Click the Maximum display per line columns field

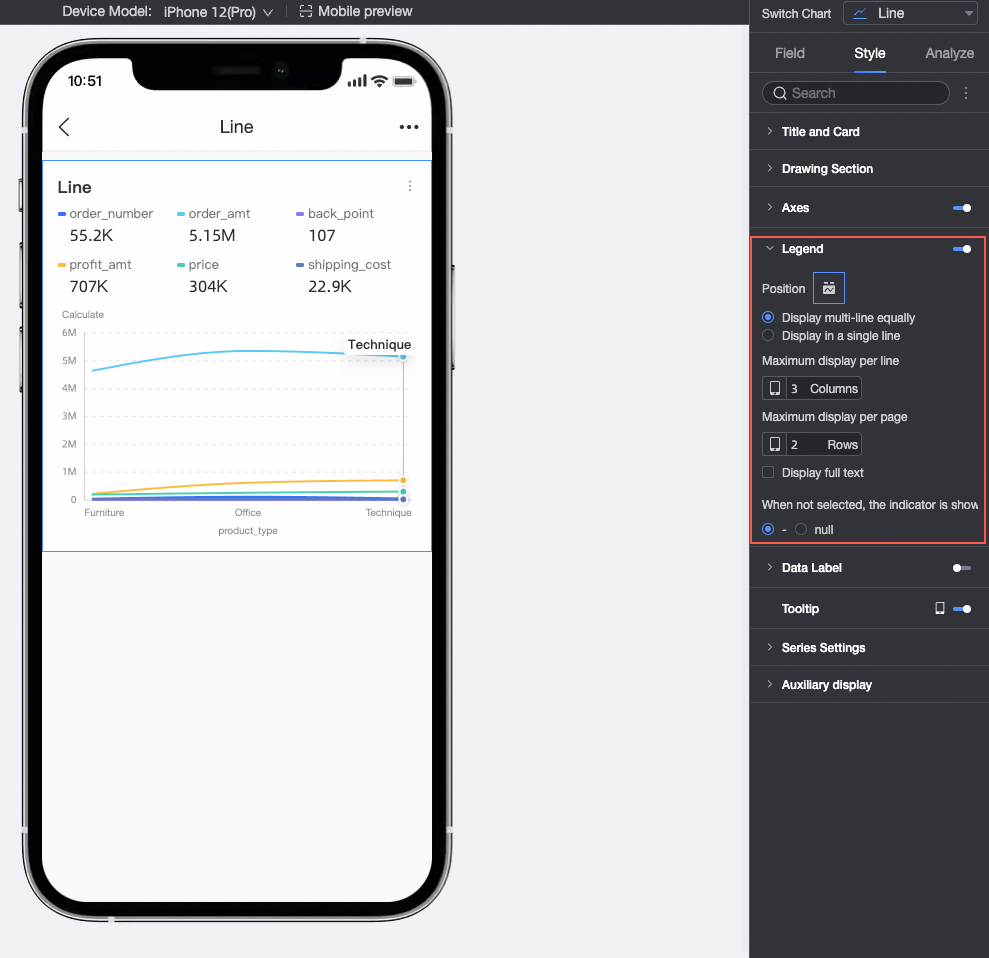click(812, 388)
